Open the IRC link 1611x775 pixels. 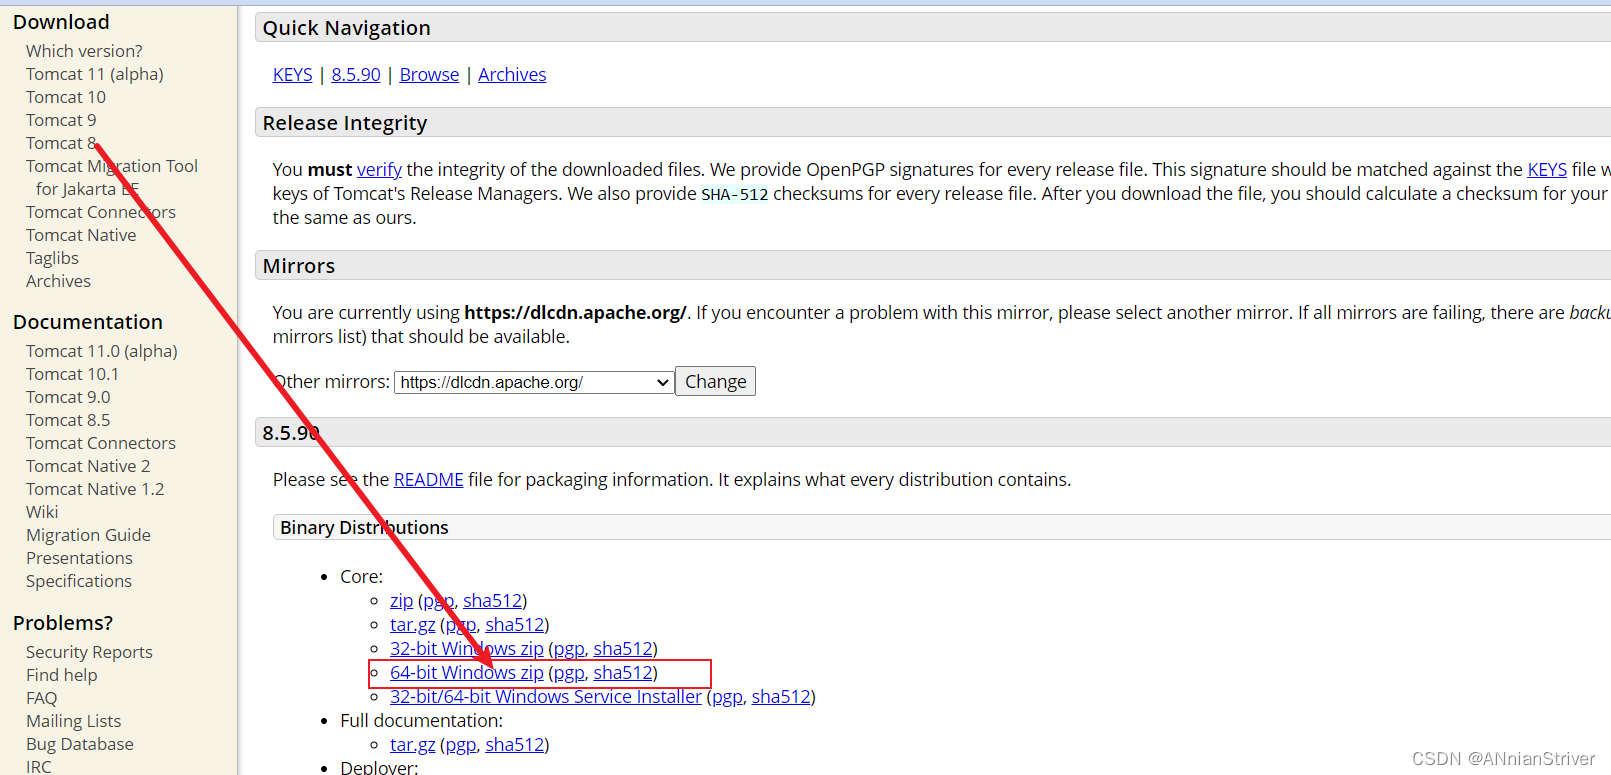39,766
